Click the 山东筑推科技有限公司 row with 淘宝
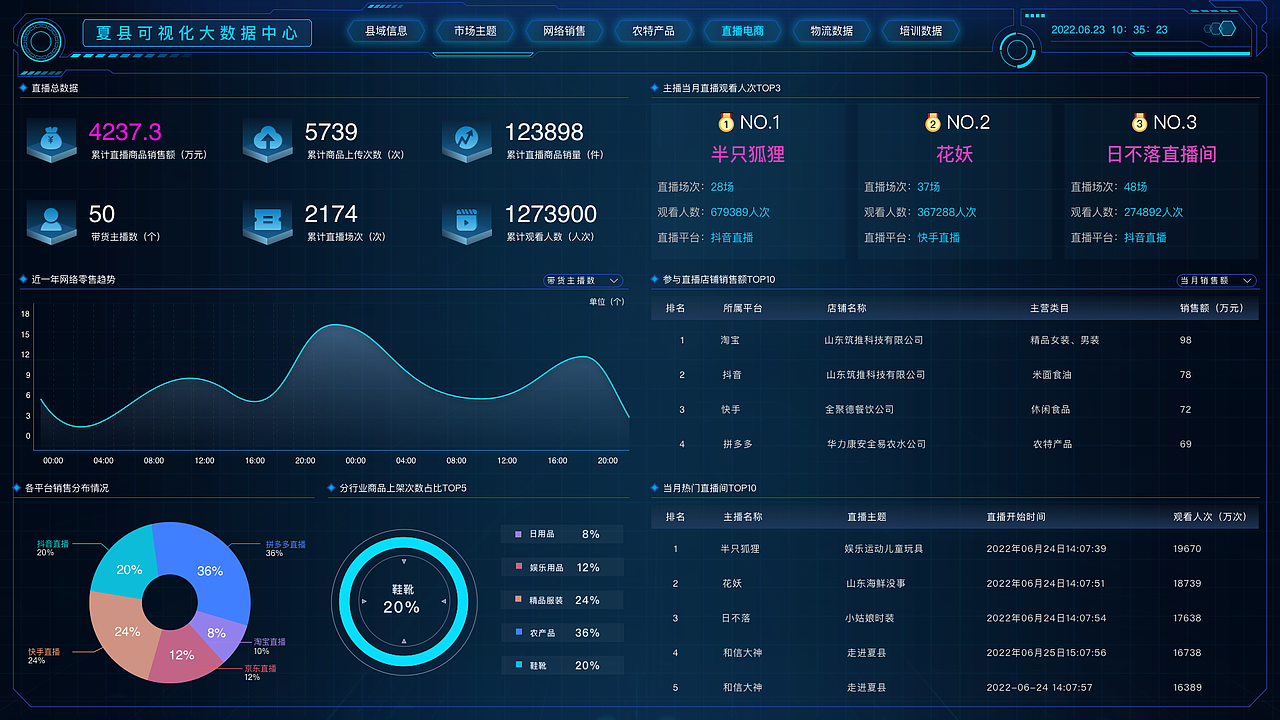 coord(955,340)
